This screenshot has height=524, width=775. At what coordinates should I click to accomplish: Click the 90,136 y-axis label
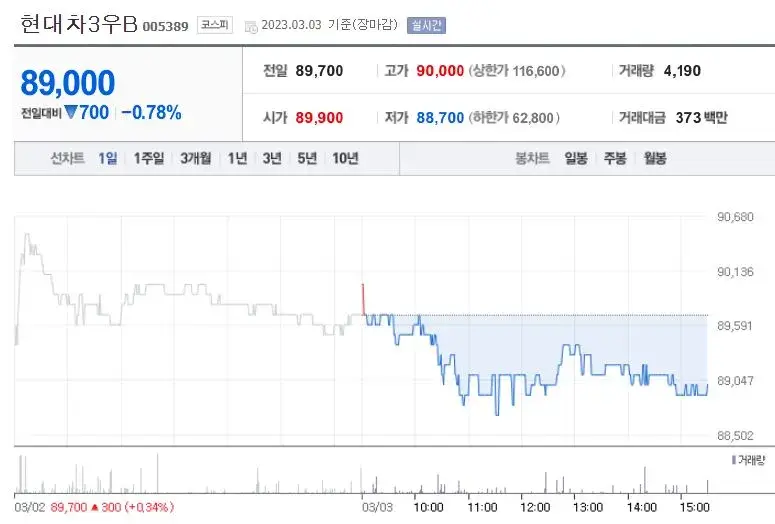[735, 272]
